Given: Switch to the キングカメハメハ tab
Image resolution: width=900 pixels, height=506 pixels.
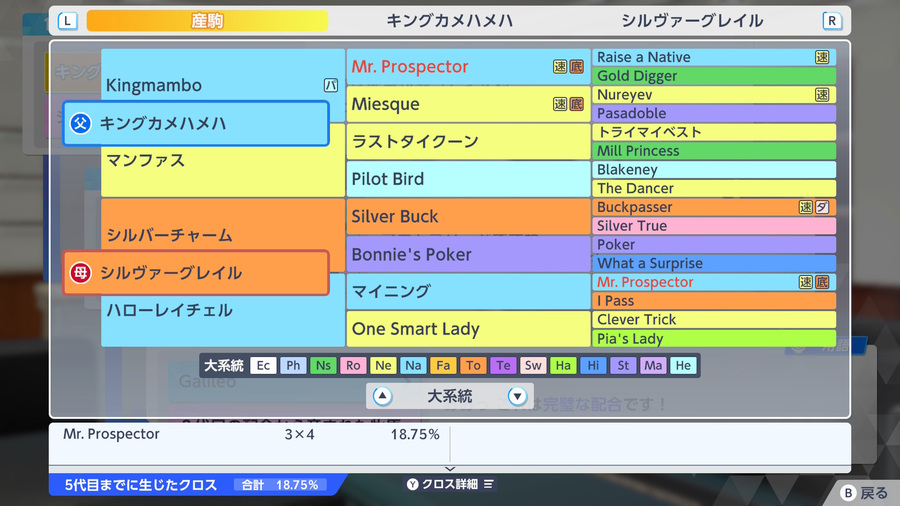Looking at the screenshot, I should [449, 21].
